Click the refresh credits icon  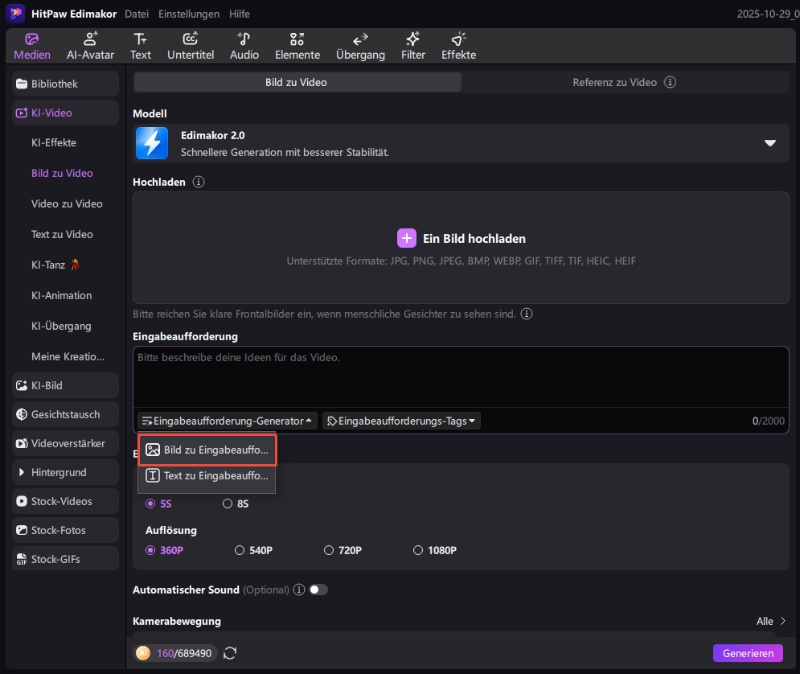tap(230, 653)
